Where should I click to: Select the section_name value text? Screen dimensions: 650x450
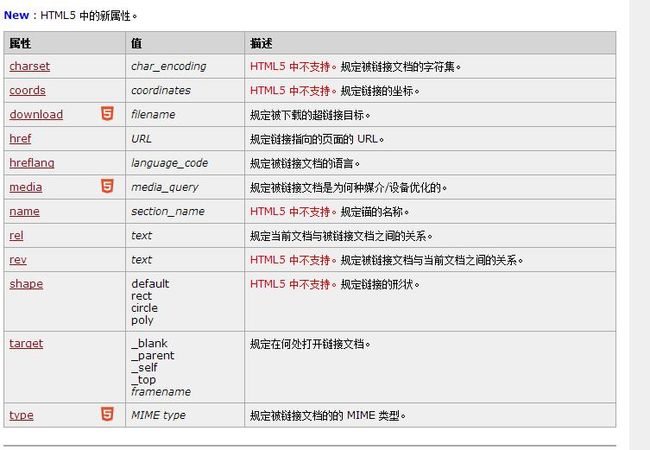(x=168, y=211)
